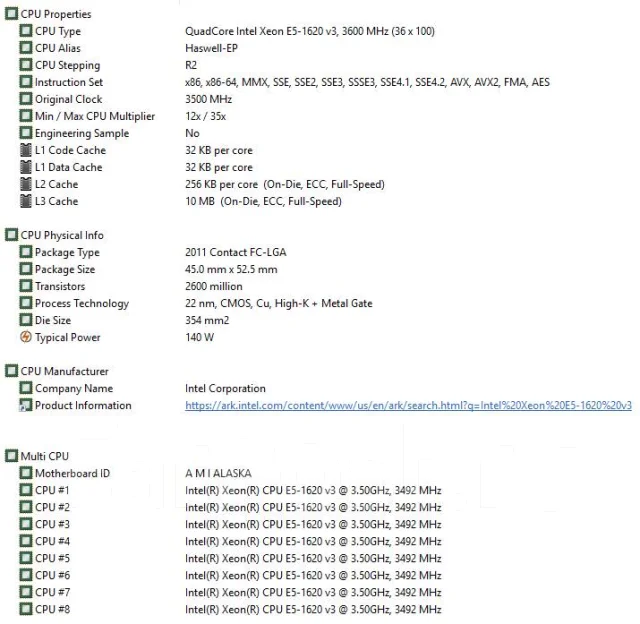Click the Motherboard ID row icon
Screen dimensions: 640x624
point(26,473)
